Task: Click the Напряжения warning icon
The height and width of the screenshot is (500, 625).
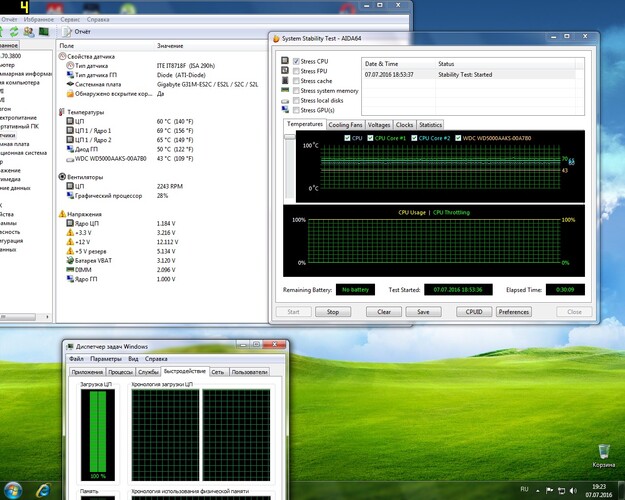Action: 62,214
